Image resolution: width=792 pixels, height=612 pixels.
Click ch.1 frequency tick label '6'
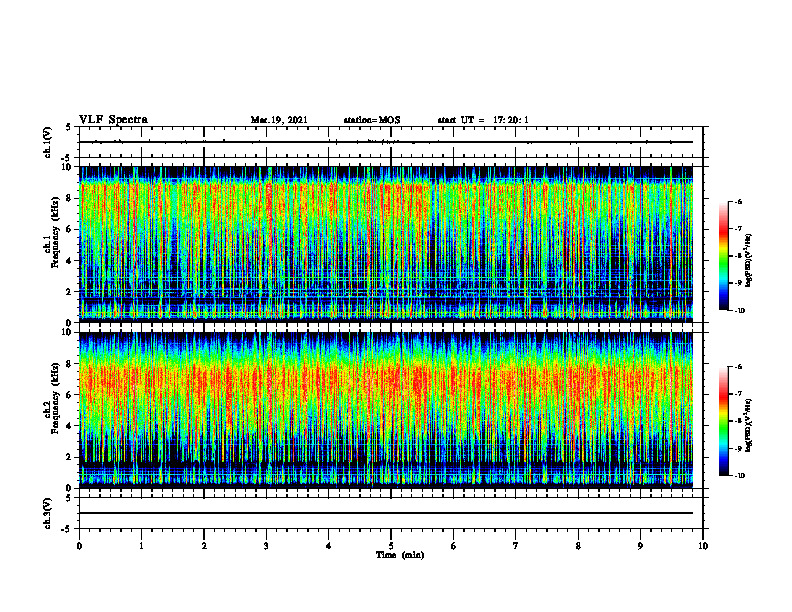click(69, 229)
